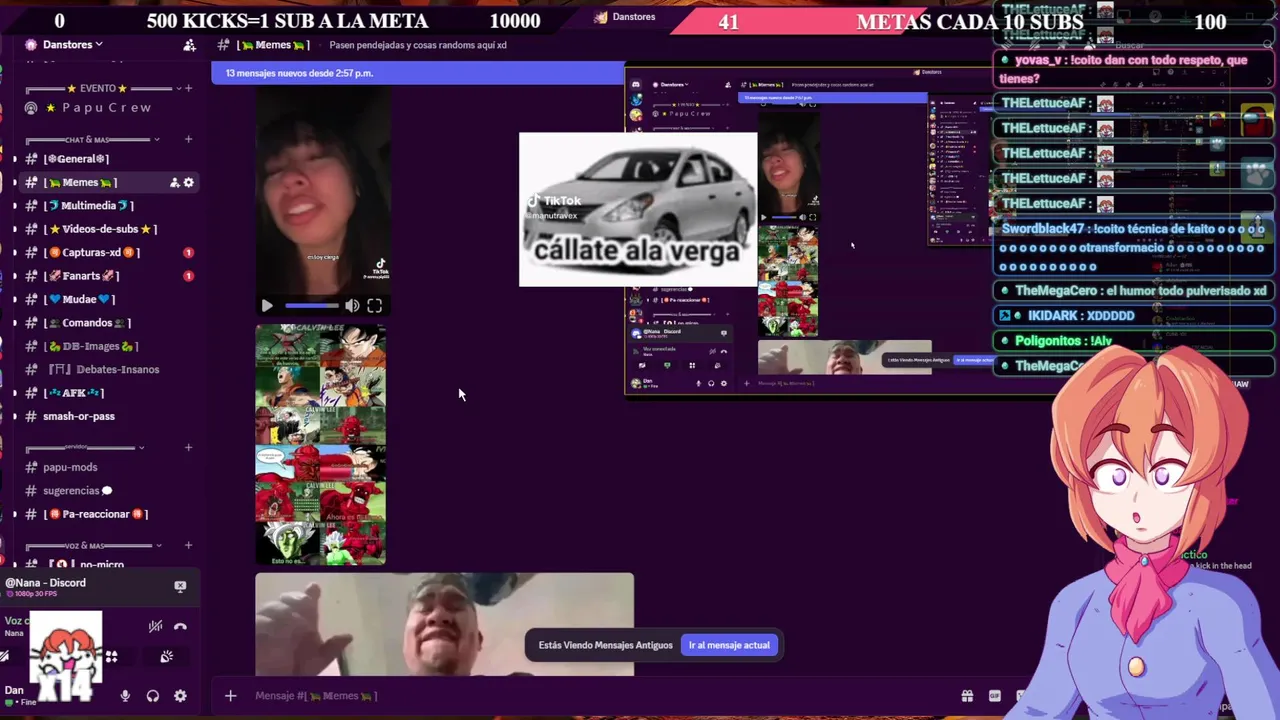Open user settings gear next to Dan
Screen dimensions: 1280x720
pyautogui.click(x=180, y=696)
